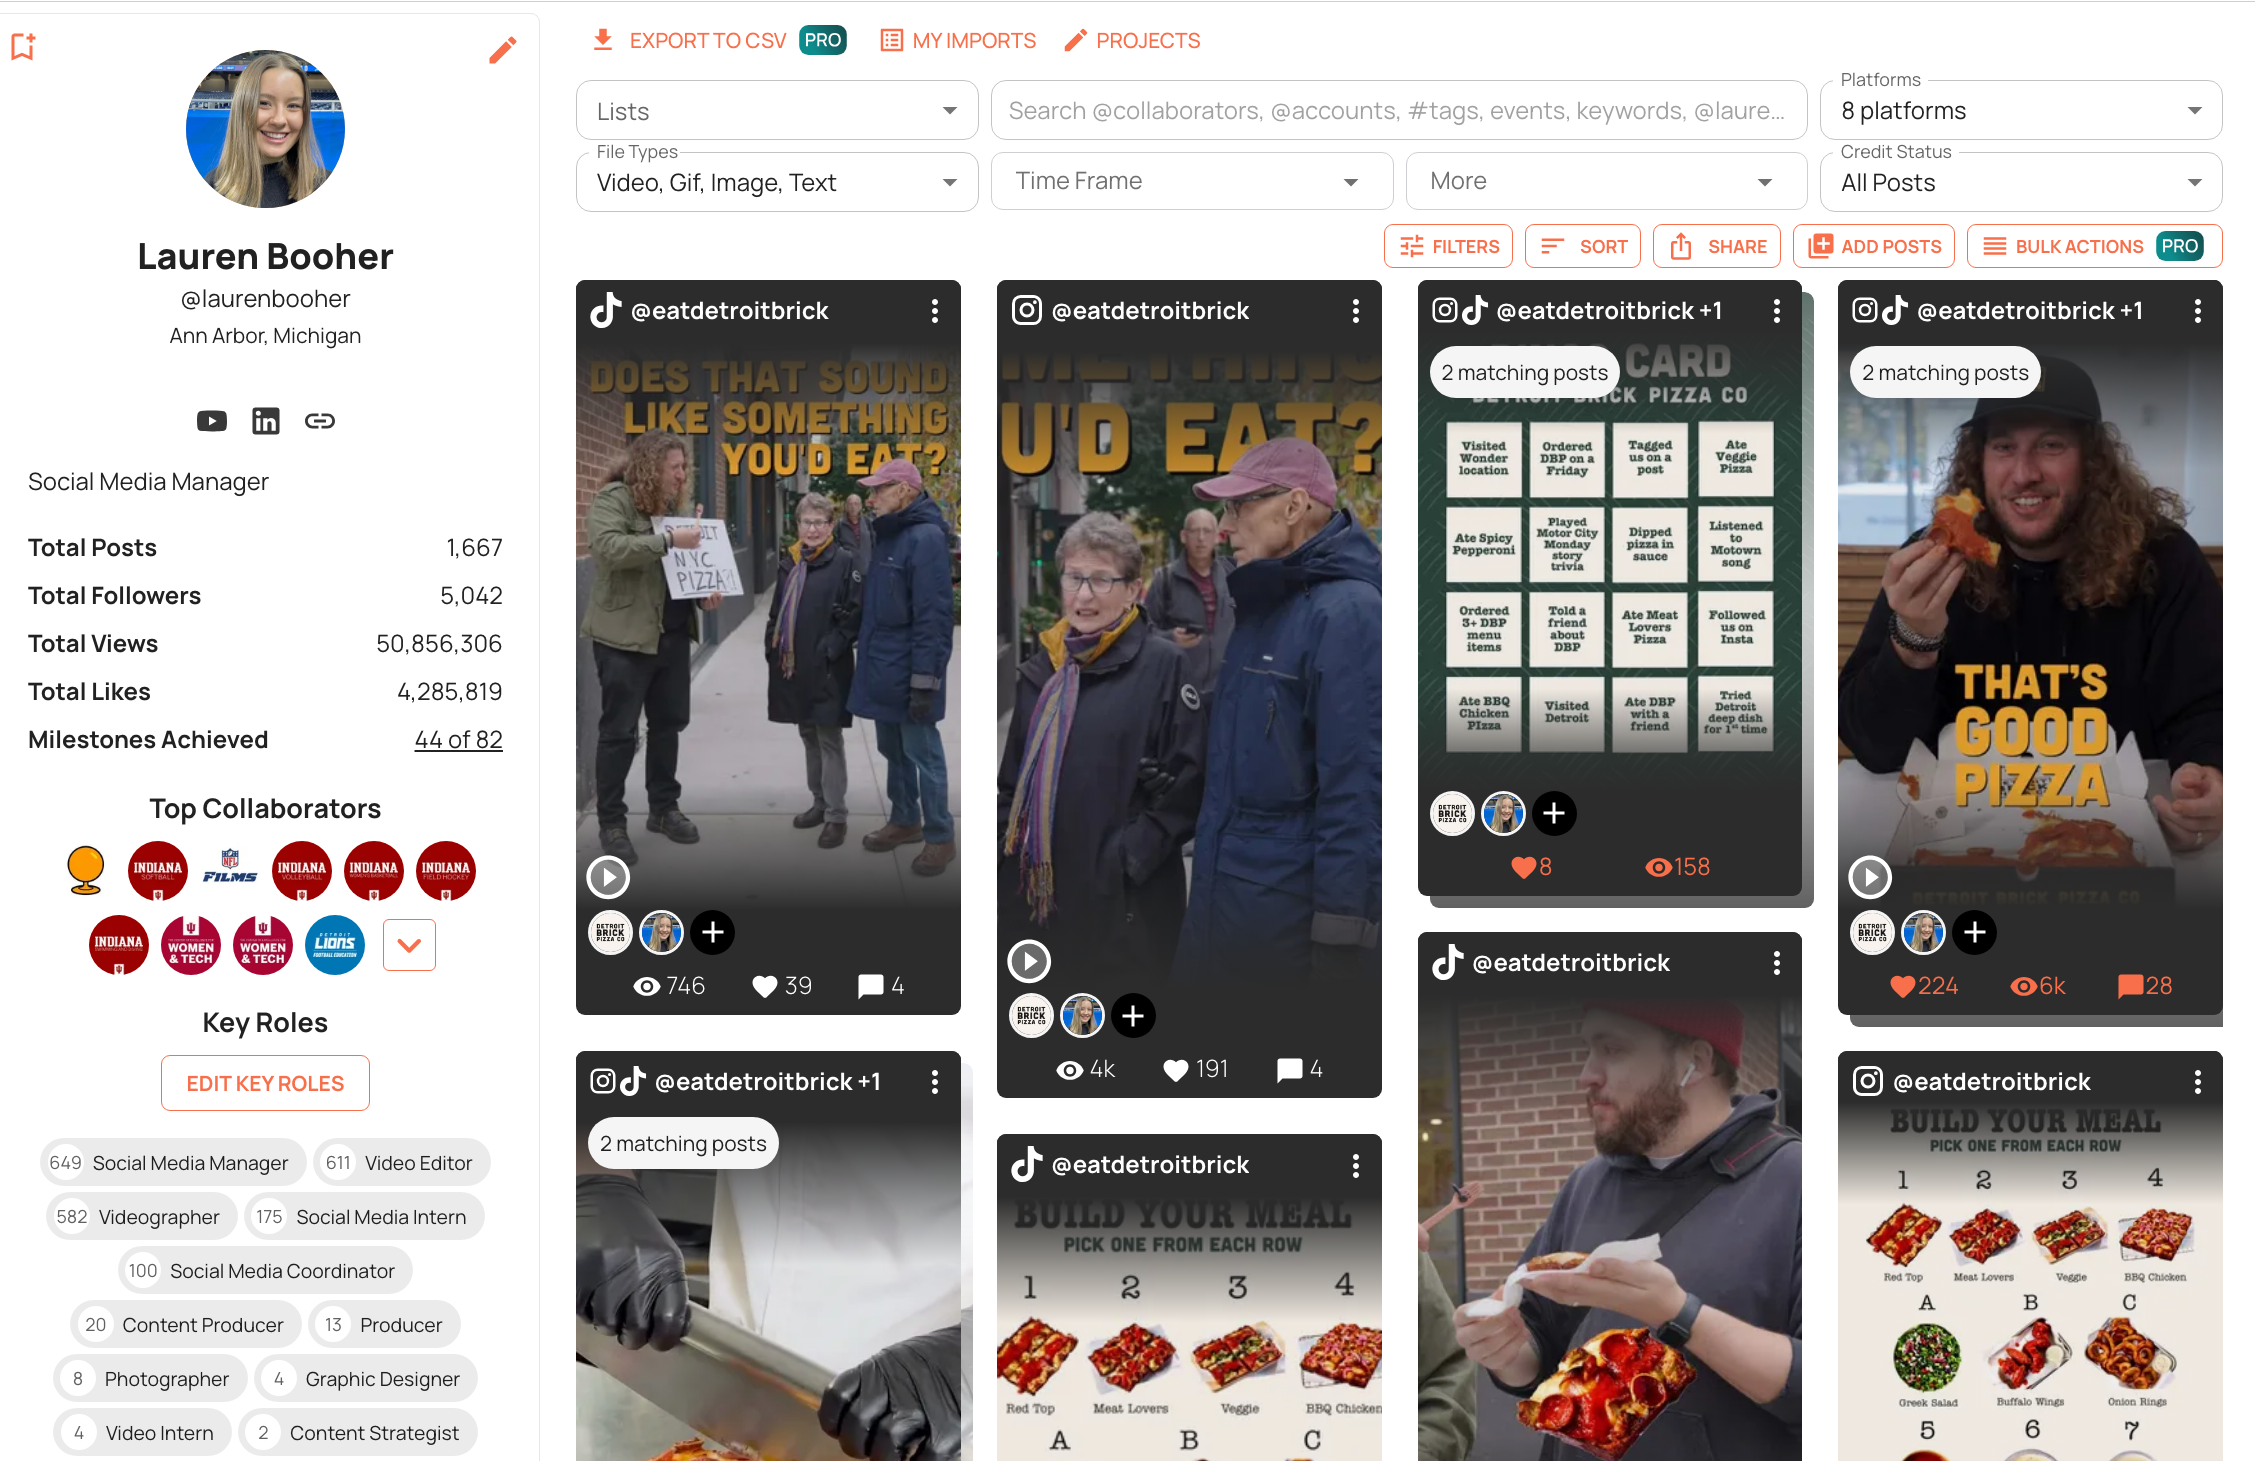Click Edit Key Roles button
This screenshot has height=1461, width=2255.
265,1083
